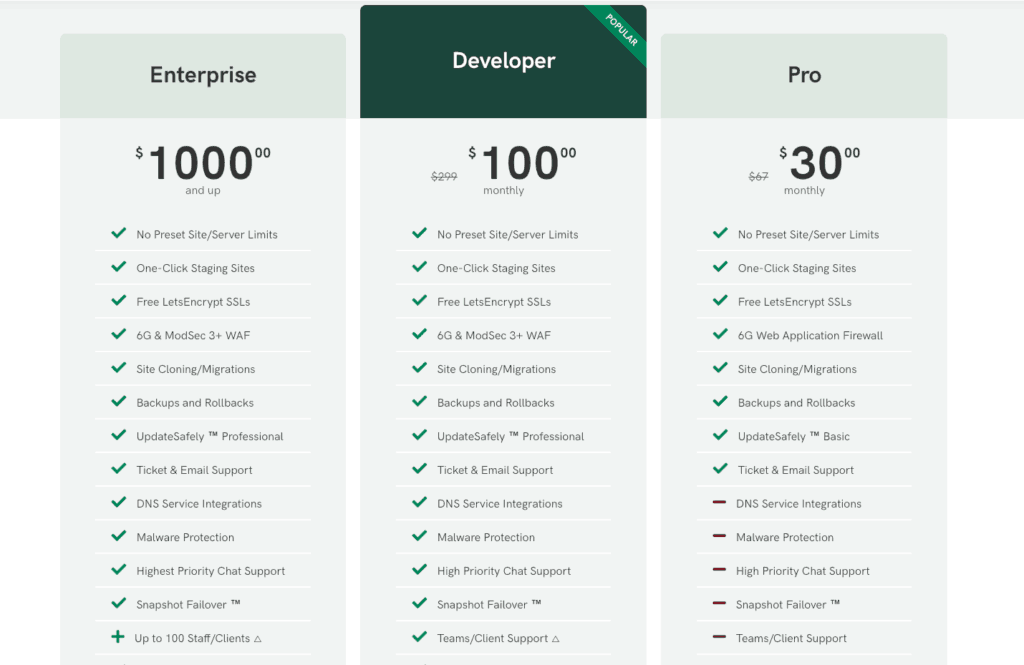Click the triangle icon after Developer Teams/Client Support
The height and width of the screenshot is (665, 1024).
pos(555,639)
